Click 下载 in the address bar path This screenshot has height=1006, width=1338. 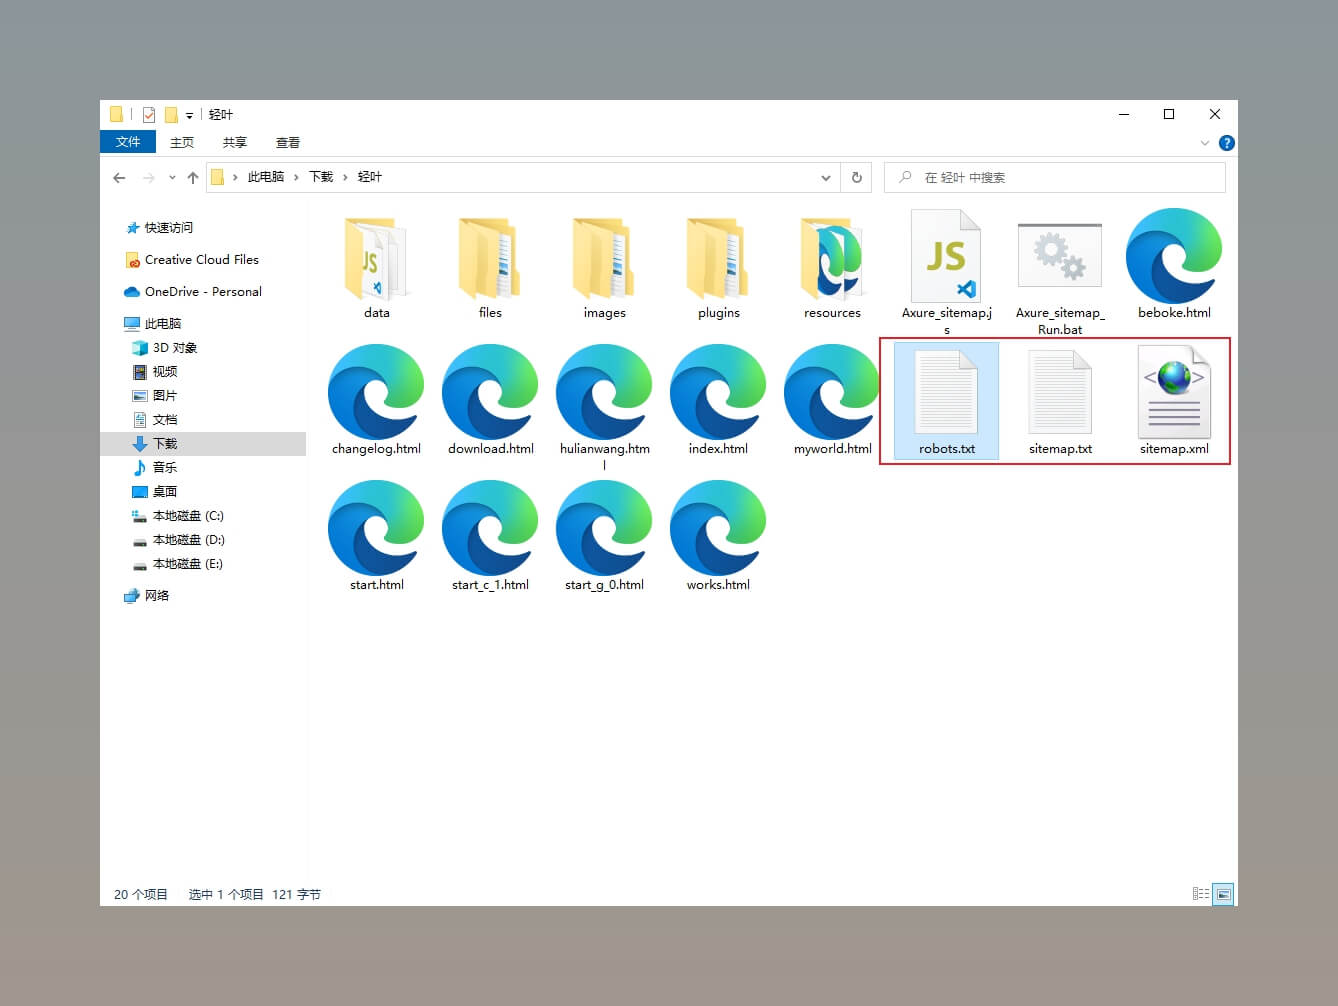click(x=321, y=177)
